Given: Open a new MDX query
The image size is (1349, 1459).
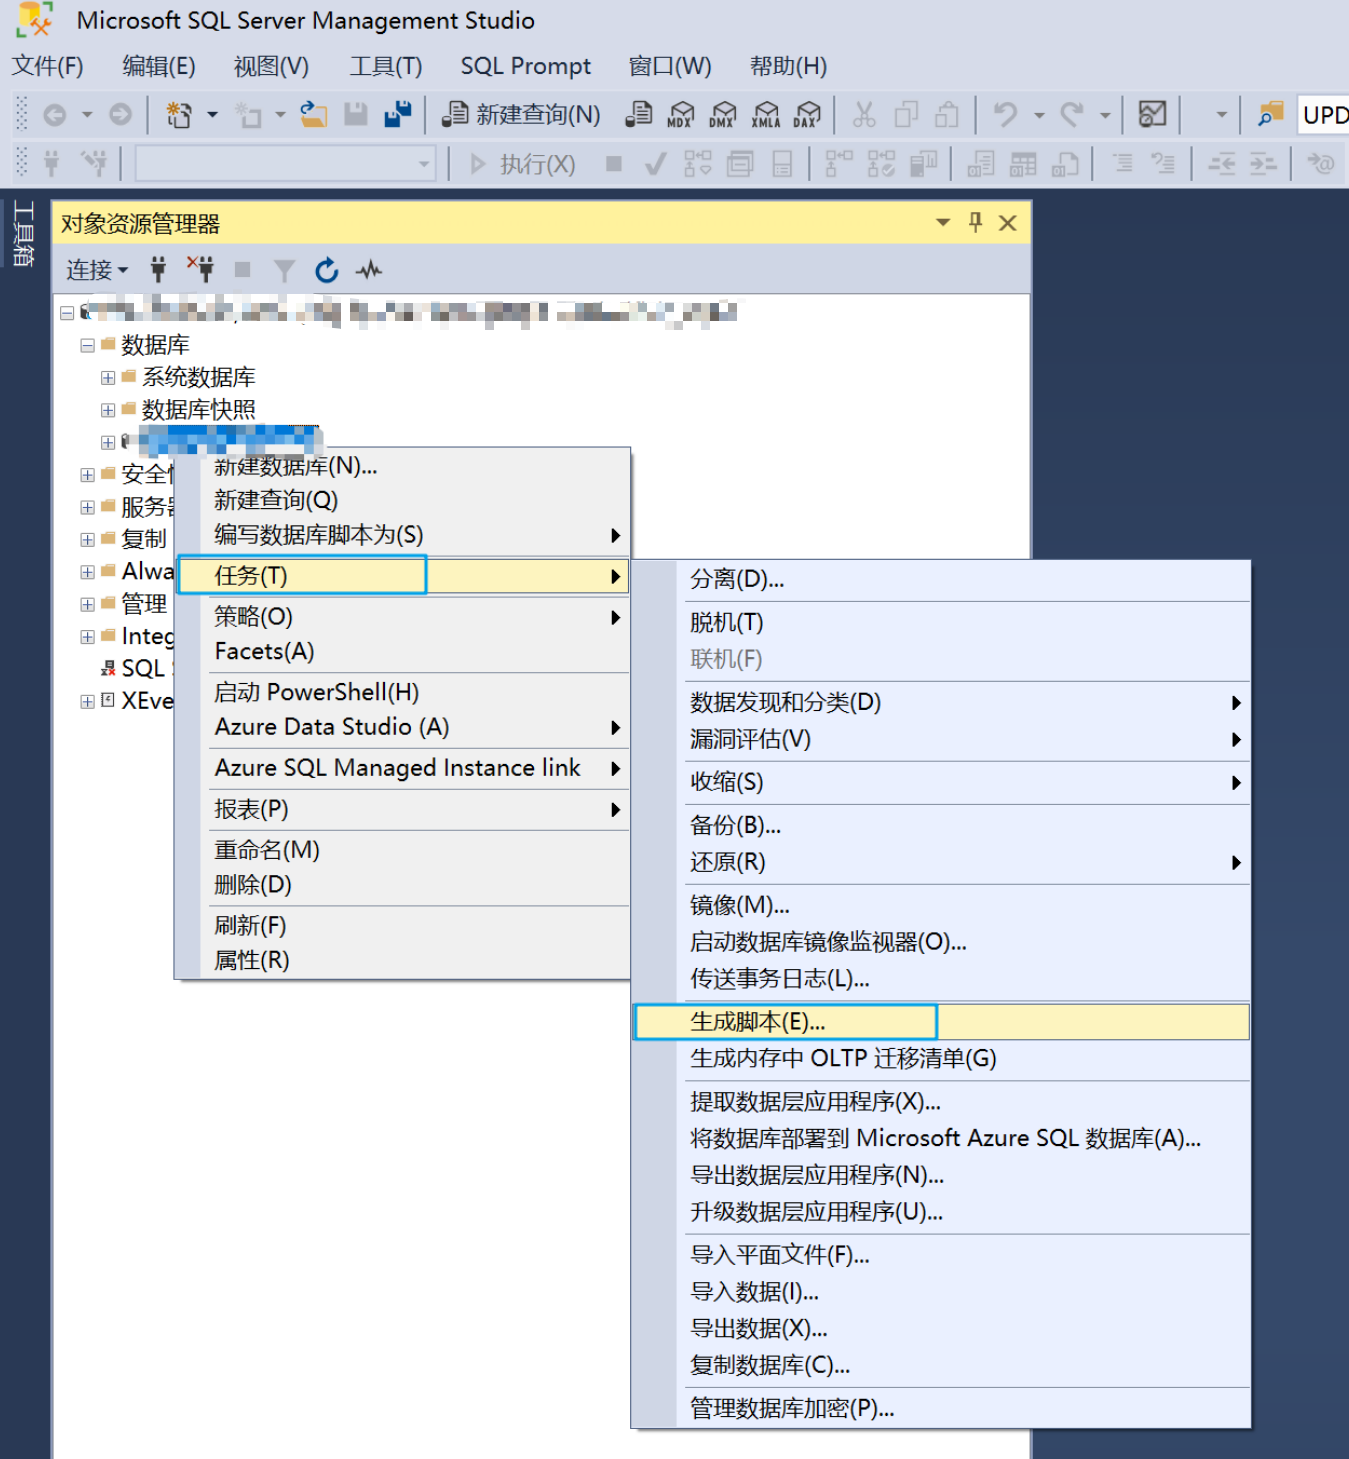Looking at the screenshot, I should tap(681, 115).
